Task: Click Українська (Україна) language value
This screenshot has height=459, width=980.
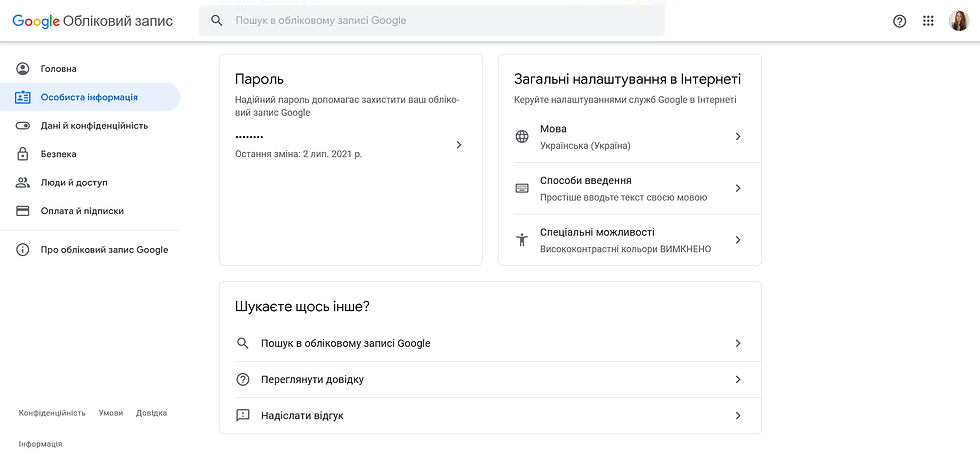Action: coord(585,146)
